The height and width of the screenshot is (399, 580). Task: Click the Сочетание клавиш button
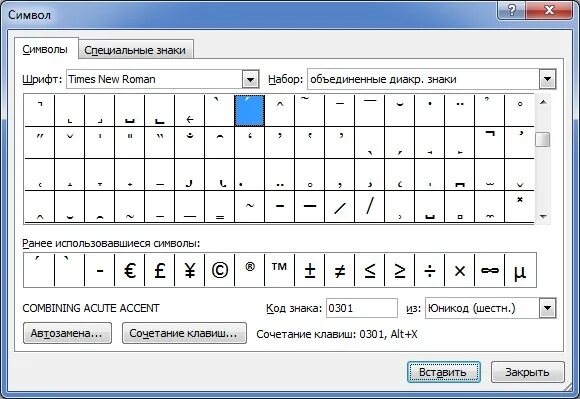click(x=184, y=333)
